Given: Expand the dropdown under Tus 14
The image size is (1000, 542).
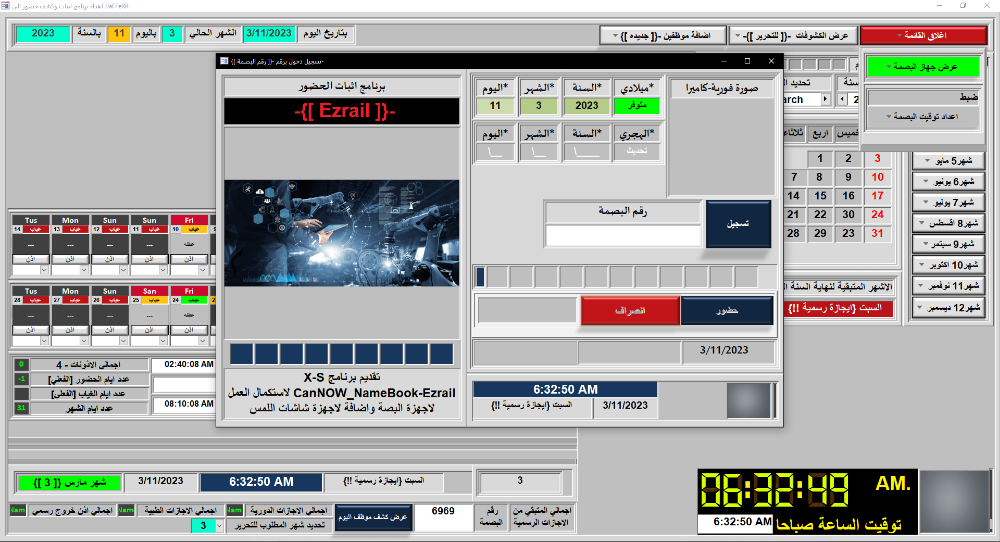Looking at the screenshot, I should click(x=44, y=270).
